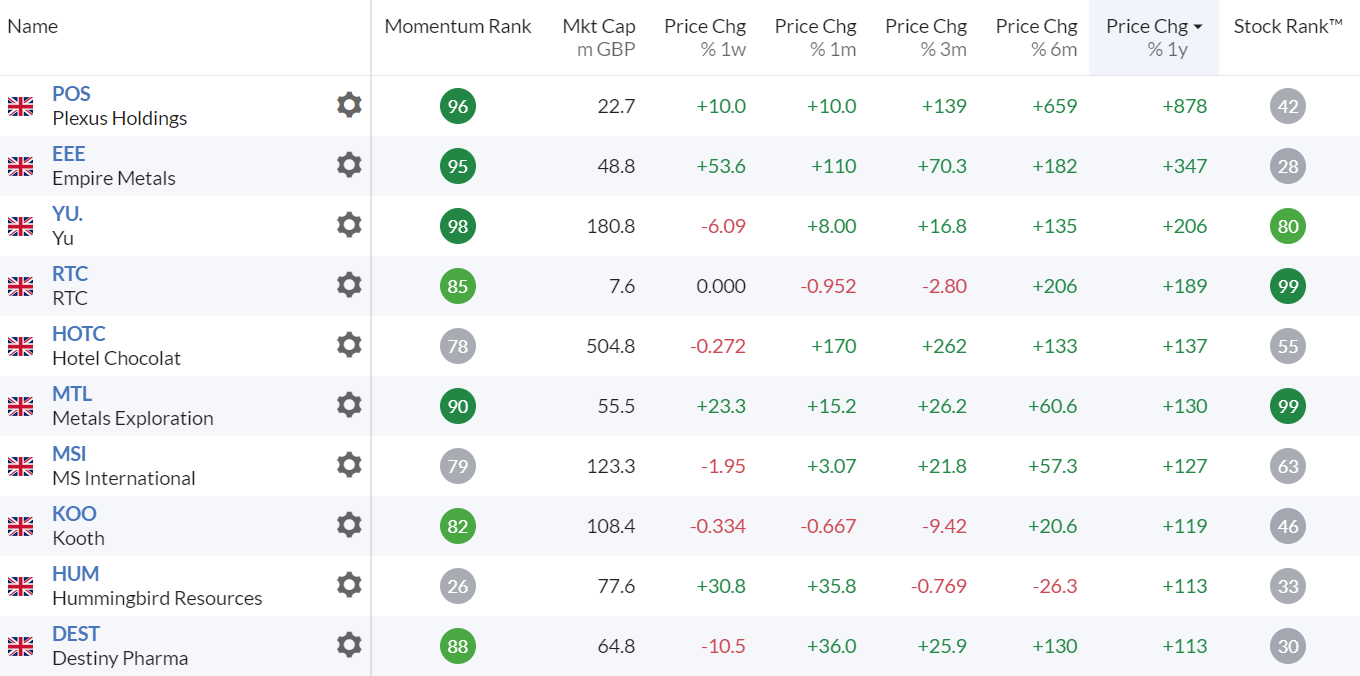Open gear options for Metals Exploration
Screen dimensions: 1360x676
tap(349, 405)
